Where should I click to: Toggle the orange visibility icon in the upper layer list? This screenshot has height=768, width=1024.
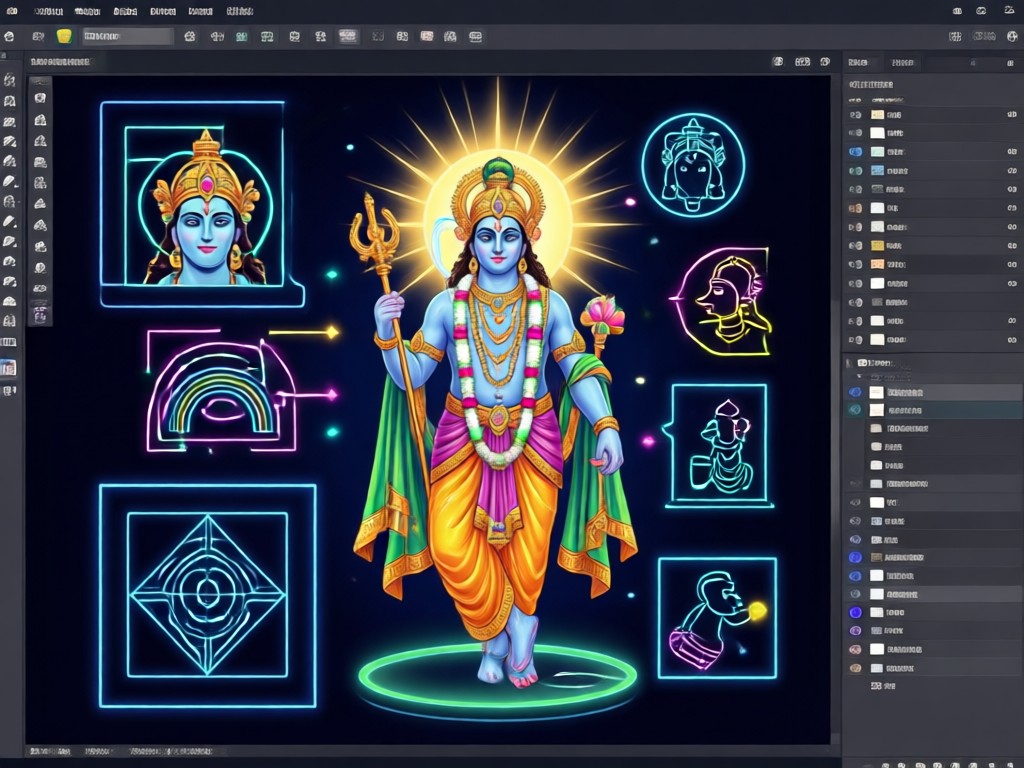855,208
